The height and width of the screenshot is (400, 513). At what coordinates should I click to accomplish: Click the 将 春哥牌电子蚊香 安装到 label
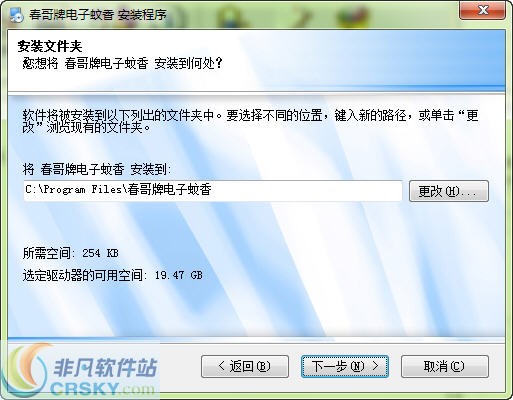click(97, 169)
